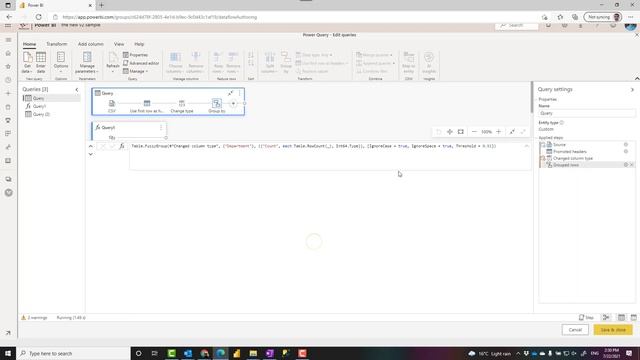Click the Group by diagram step
This screenshot has height=360, width=640.
(x=217, y=106)
